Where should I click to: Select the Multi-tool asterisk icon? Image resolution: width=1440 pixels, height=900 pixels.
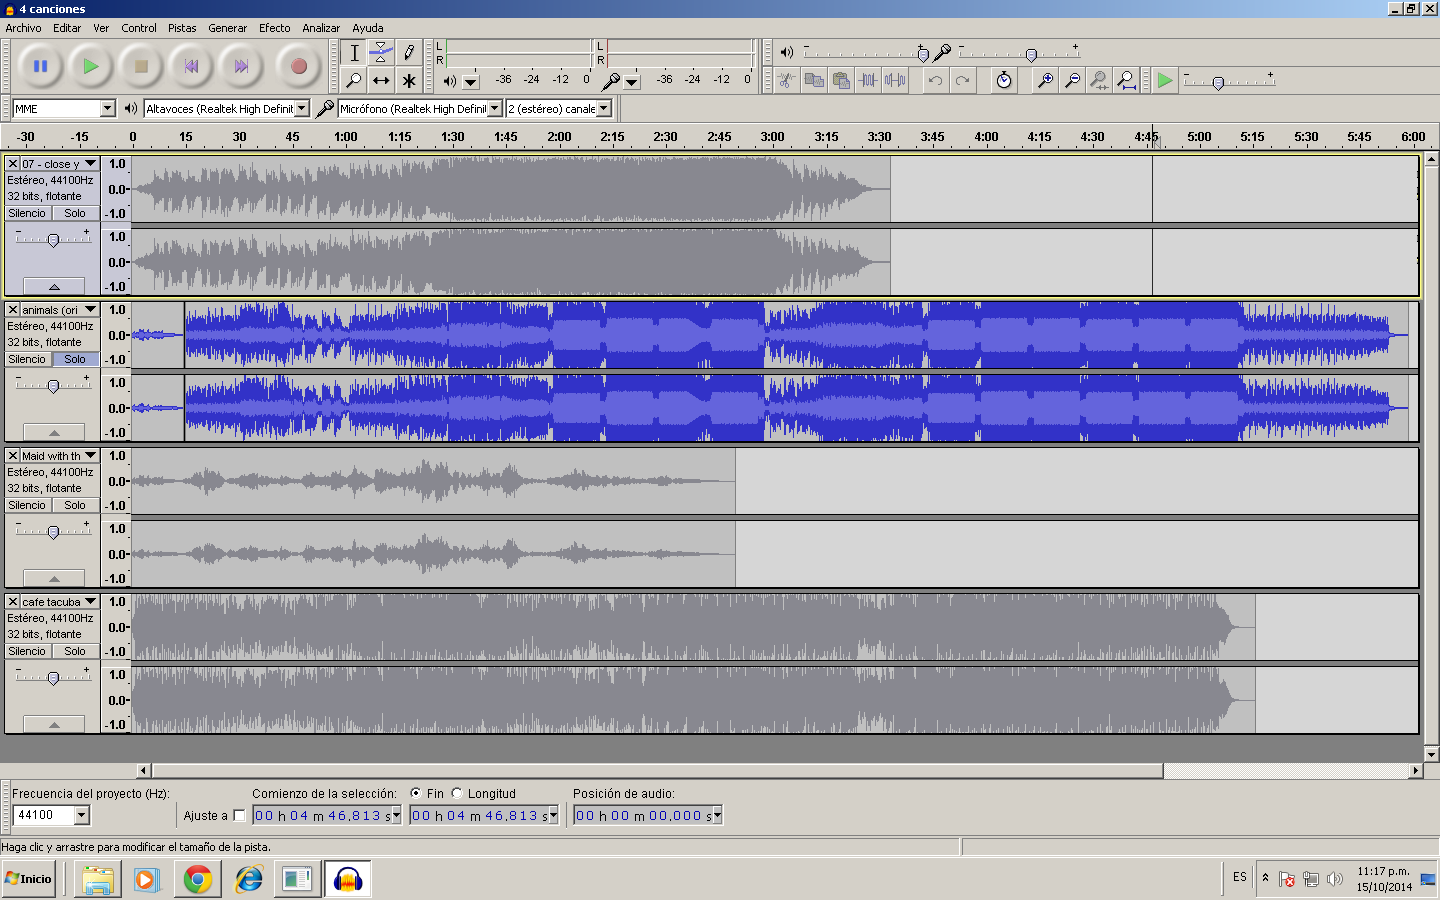[x=408, y=80]
